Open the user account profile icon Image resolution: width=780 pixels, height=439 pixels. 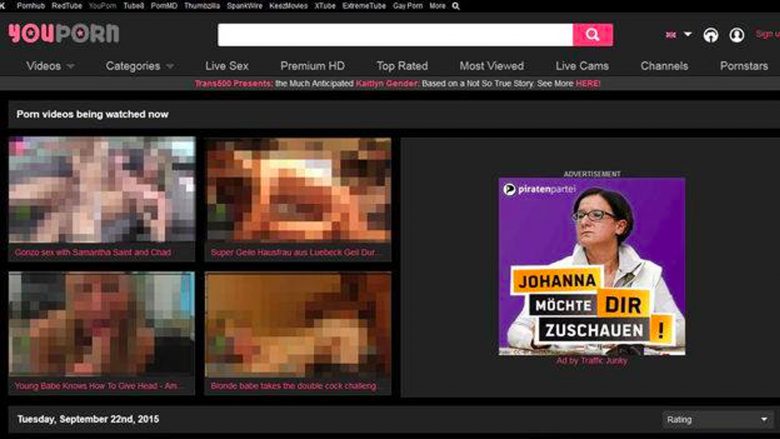pos(737,35)
